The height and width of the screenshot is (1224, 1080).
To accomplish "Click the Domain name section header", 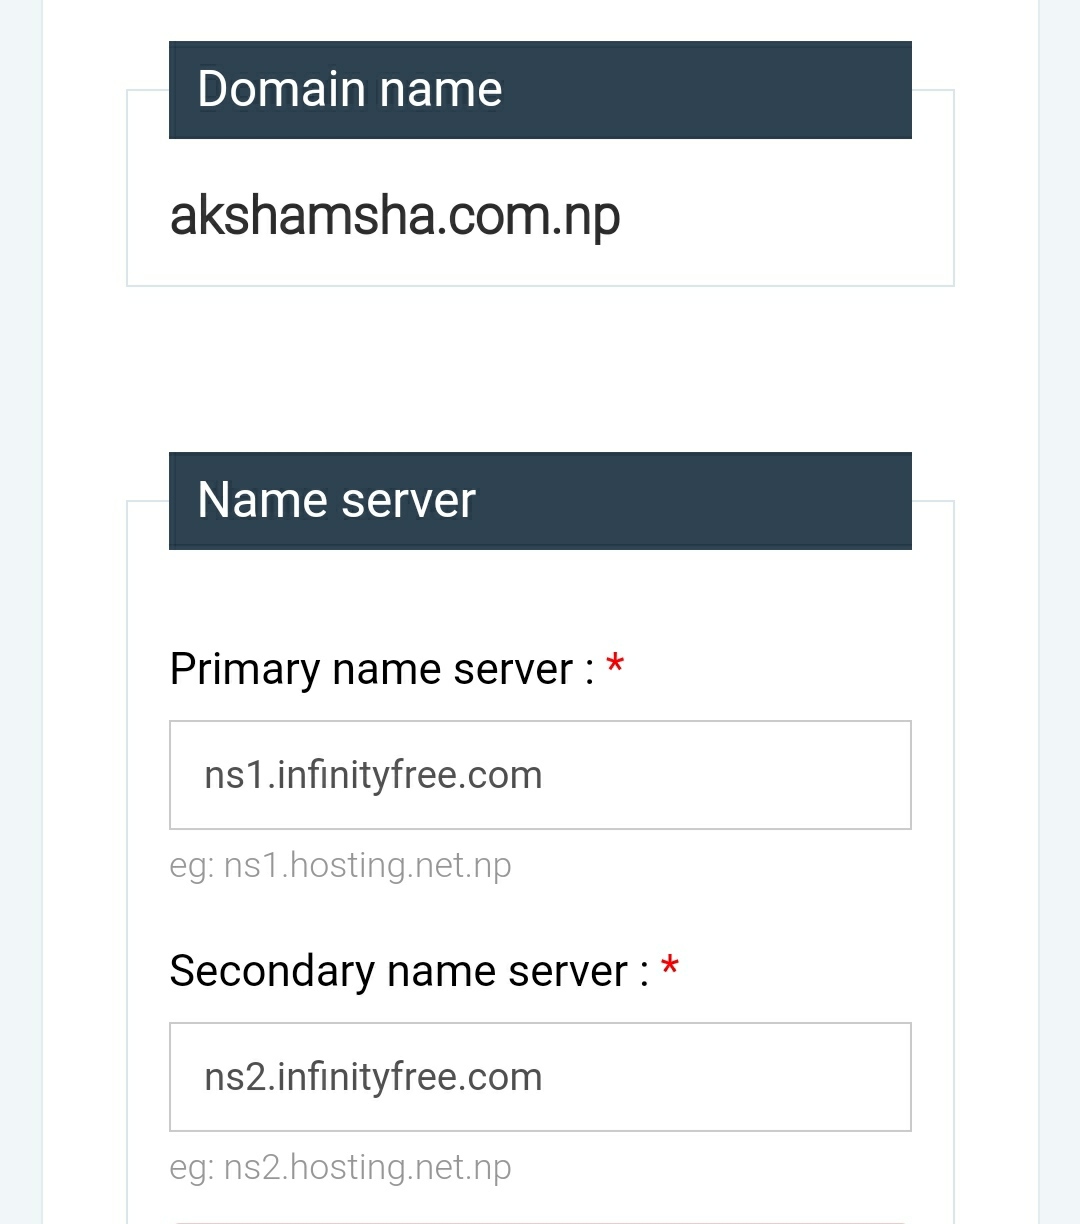I will click(x=540, y=90).
